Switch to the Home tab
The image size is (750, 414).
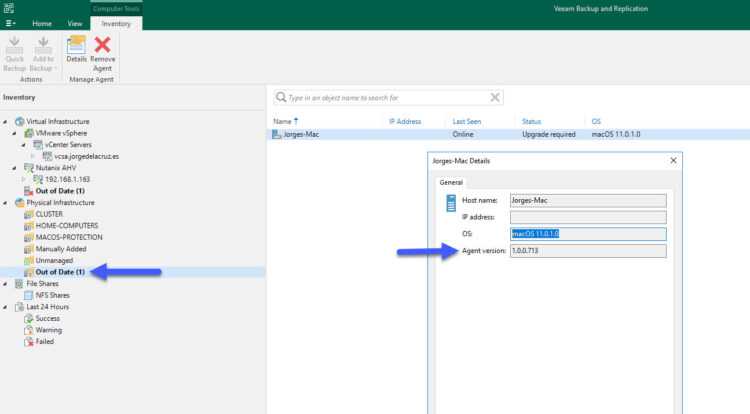42,23
